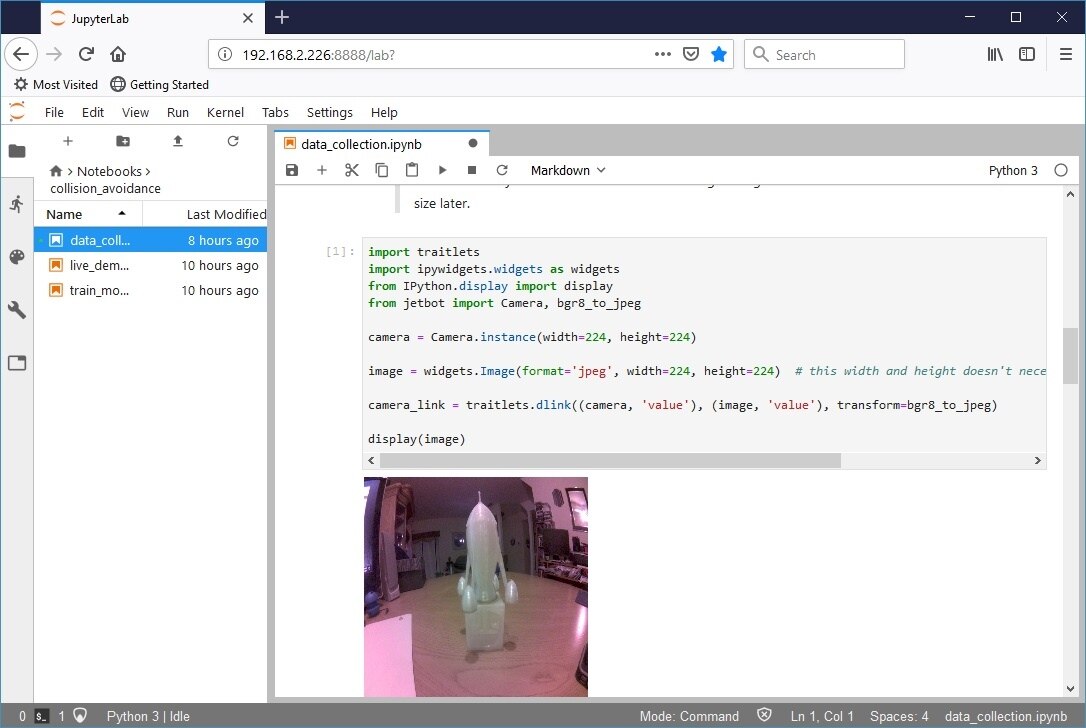Refresh the file list

point(233,141)
